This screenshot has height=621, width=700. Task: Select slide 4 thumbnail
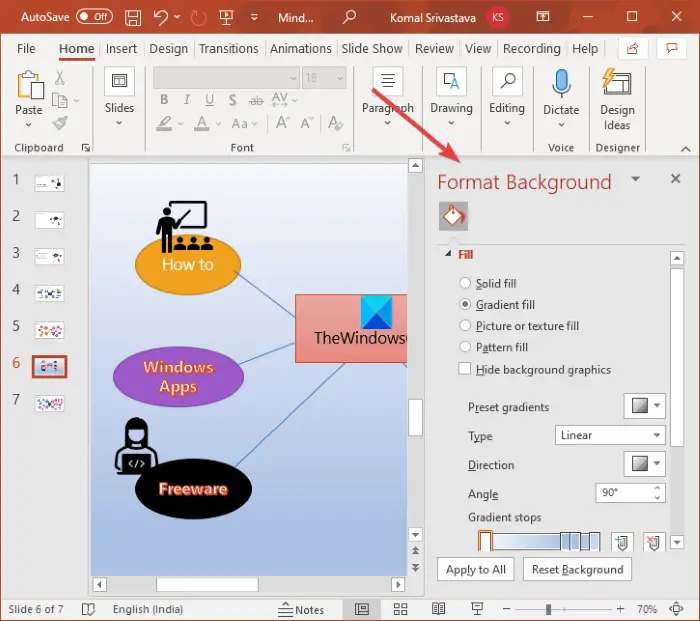(50, 293)
